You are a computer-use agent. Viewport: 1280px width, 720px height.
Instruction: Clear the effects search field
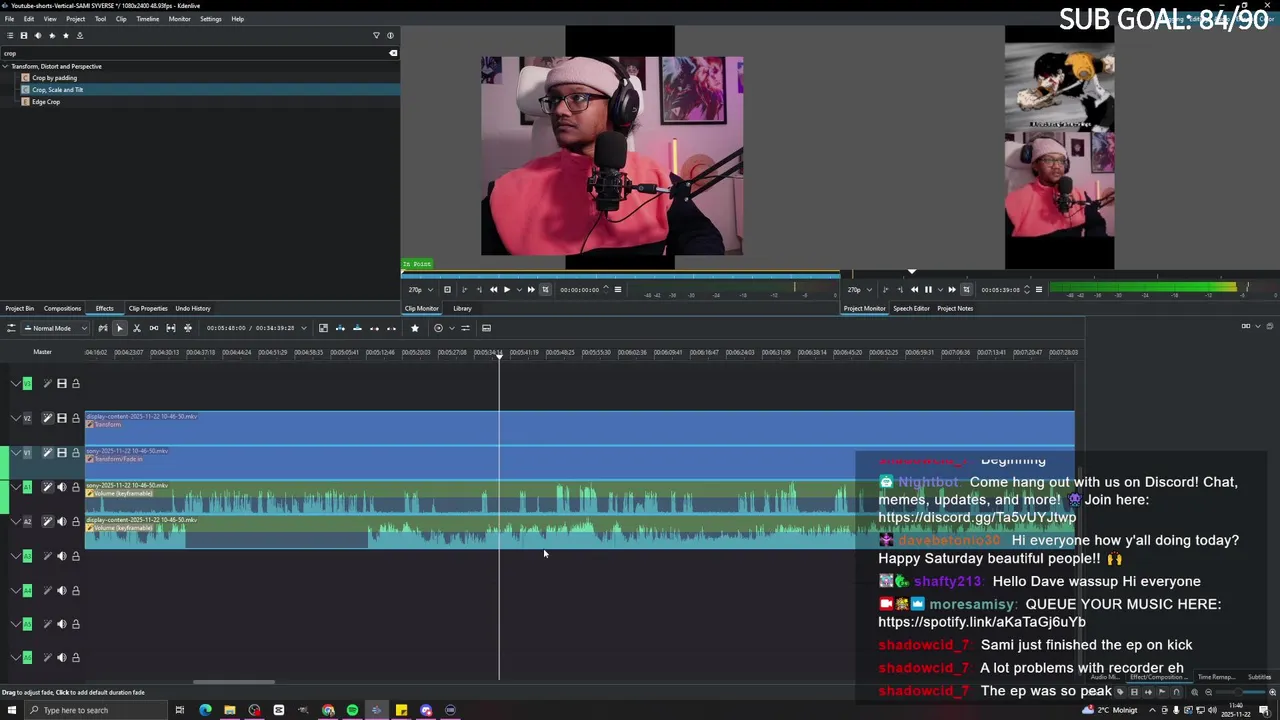tap(393, 53)
